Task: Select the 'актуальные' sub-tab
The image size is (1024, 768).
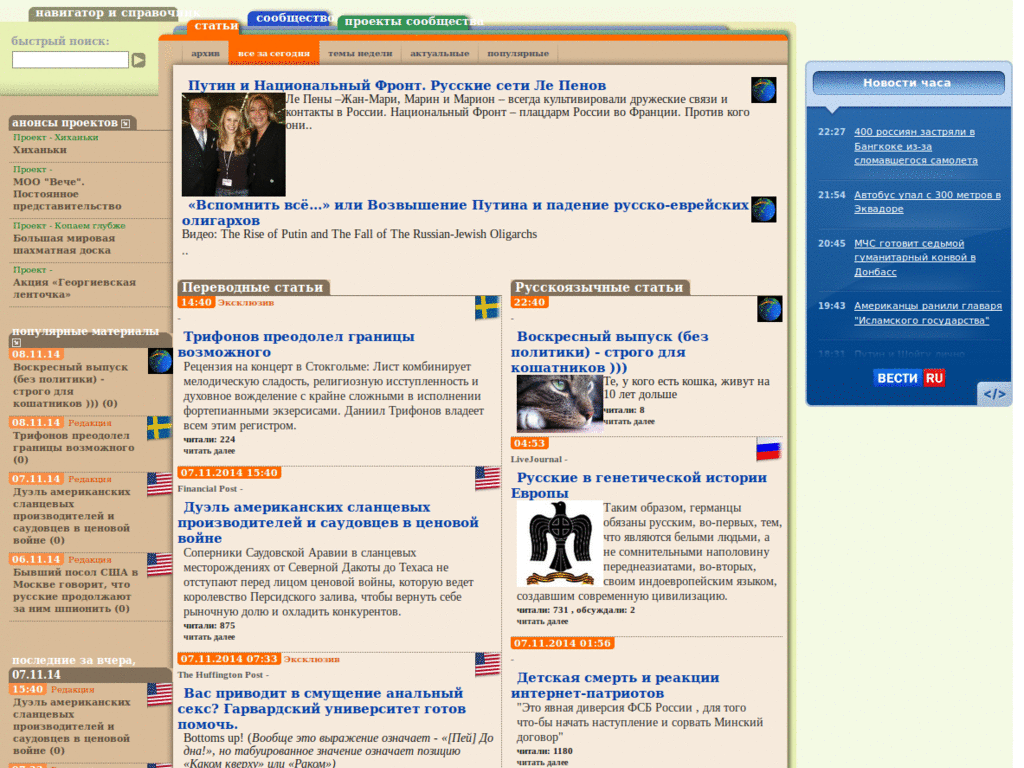Action: point(440,54)
